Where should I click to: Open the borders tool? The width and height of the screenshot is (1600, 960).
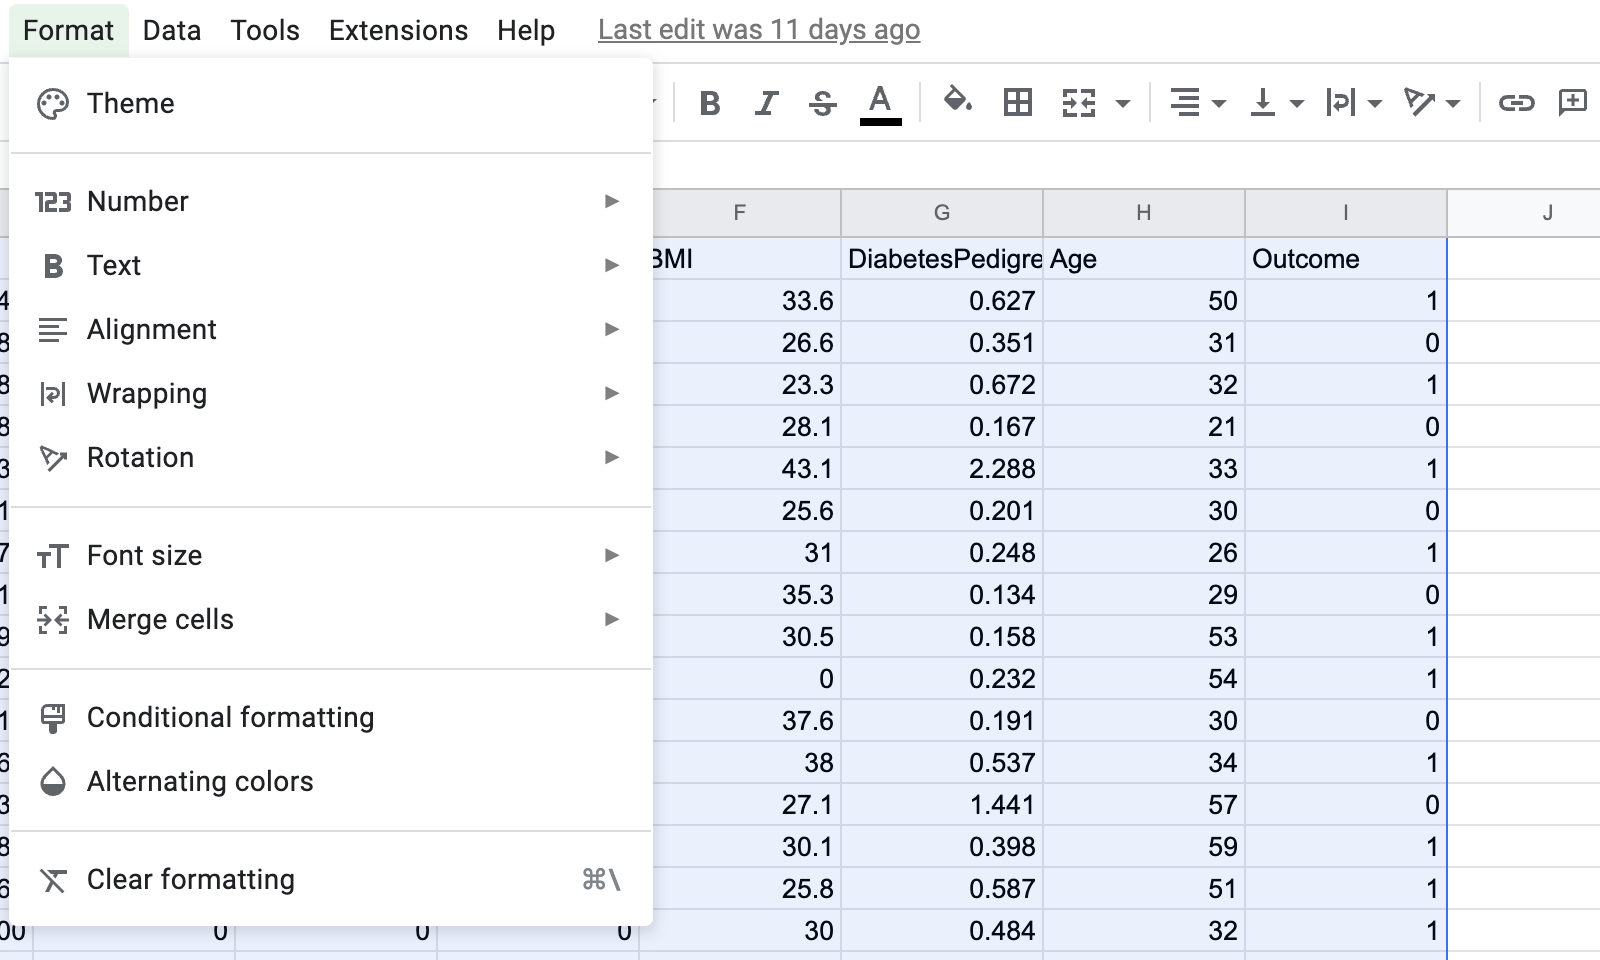pos(1018,102)
